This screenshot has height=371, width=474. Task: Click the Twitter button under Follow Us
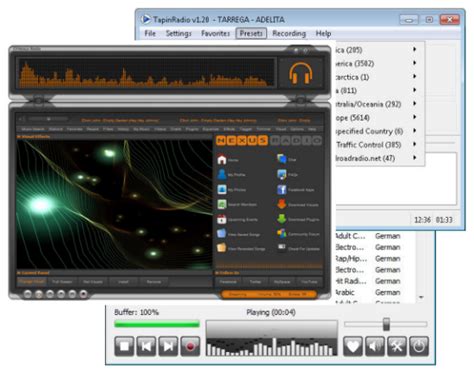255,282
